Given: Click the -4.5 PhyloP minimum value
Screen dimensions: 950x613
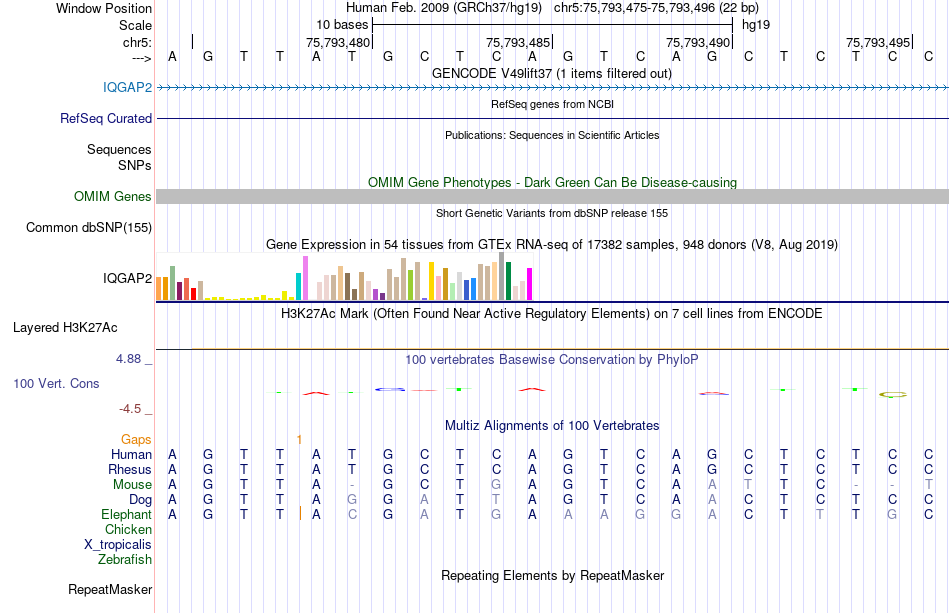Looking at the screenshot, I should pos(130,409).
